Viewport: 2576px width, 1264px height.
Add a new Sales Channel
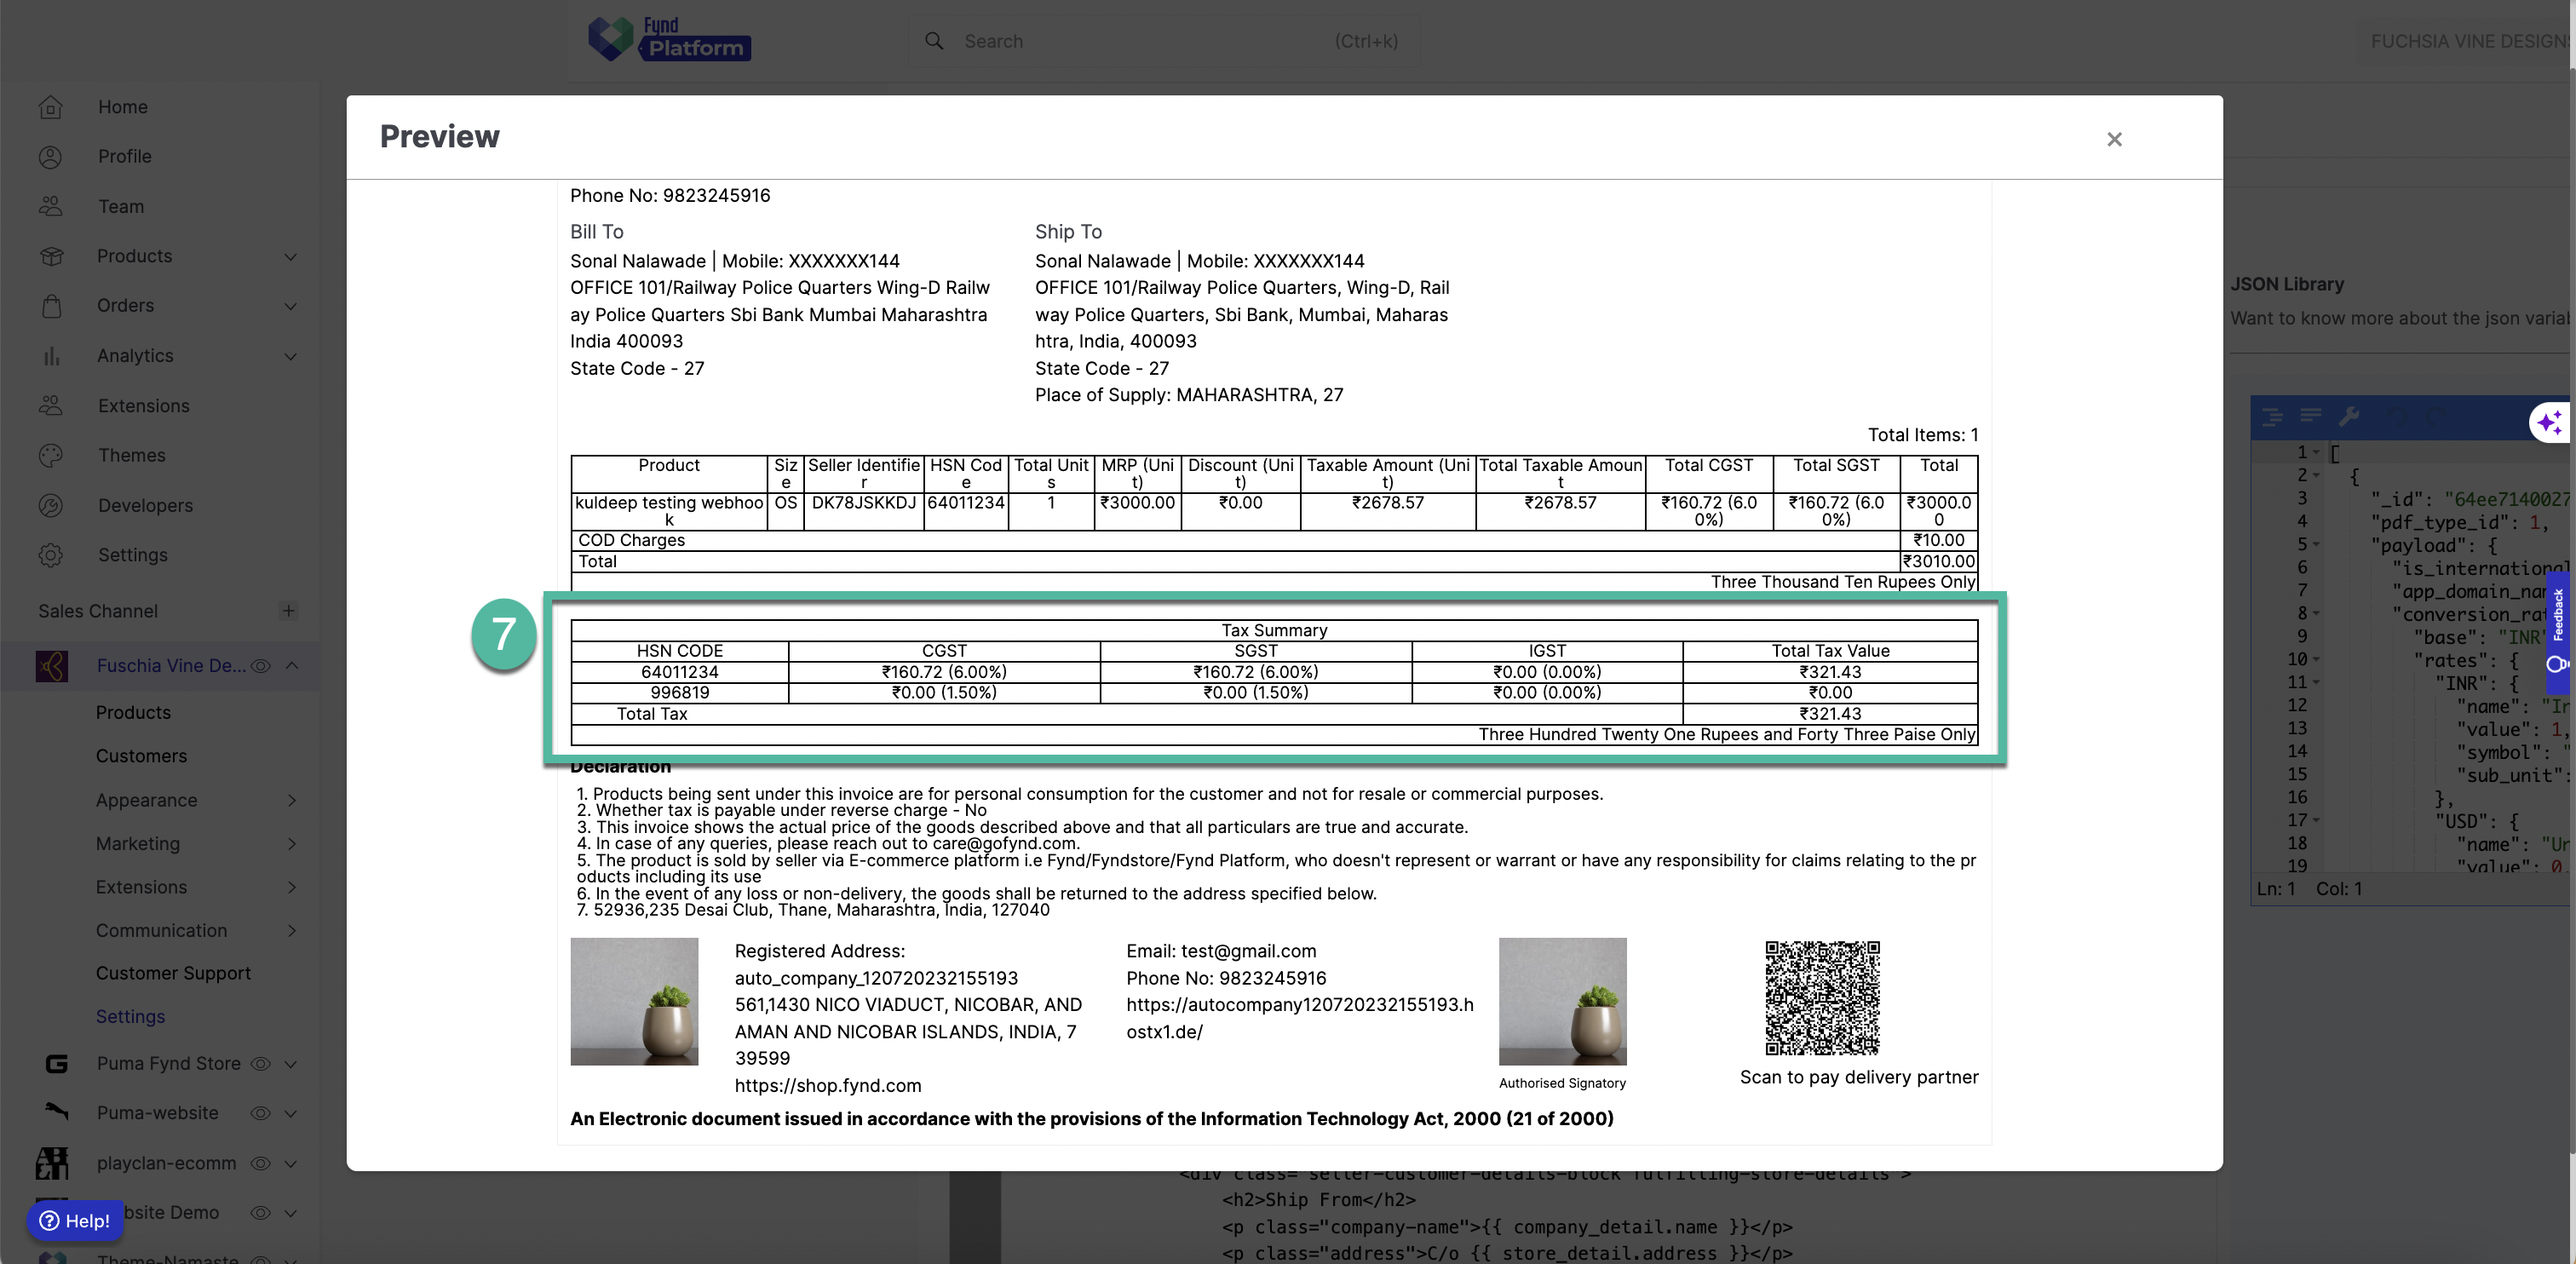click(288, 611)
